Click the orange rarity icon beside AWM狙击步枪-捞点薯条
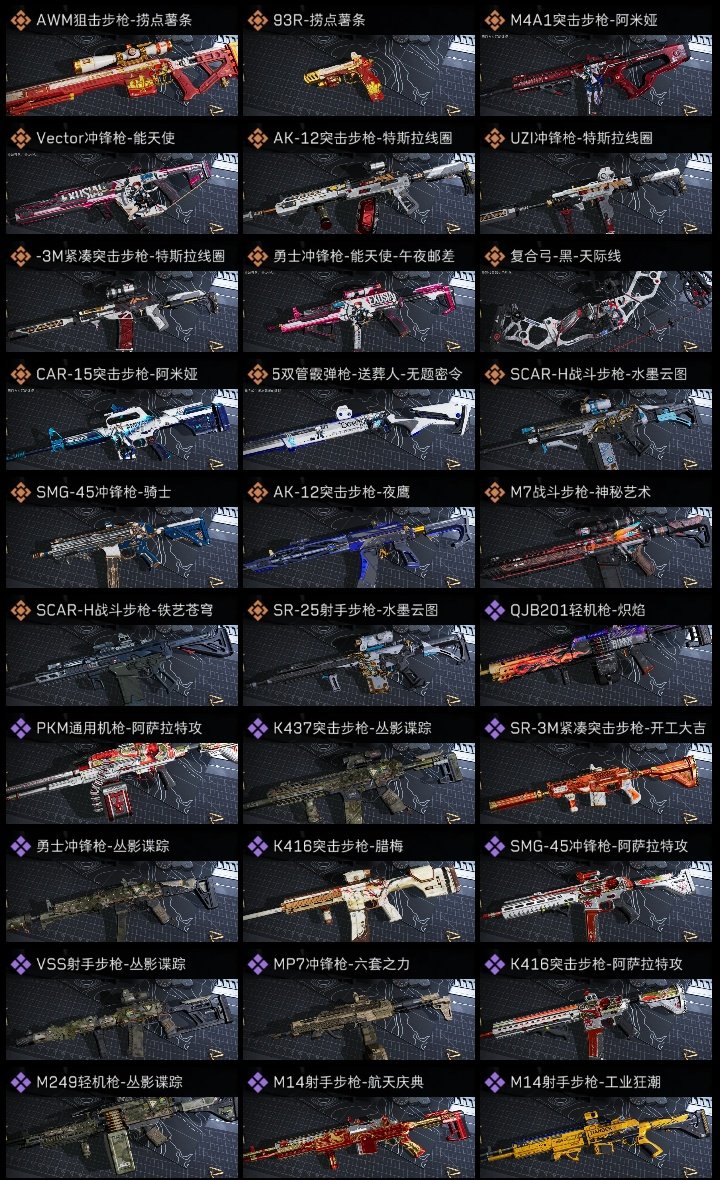 point(20,20)
